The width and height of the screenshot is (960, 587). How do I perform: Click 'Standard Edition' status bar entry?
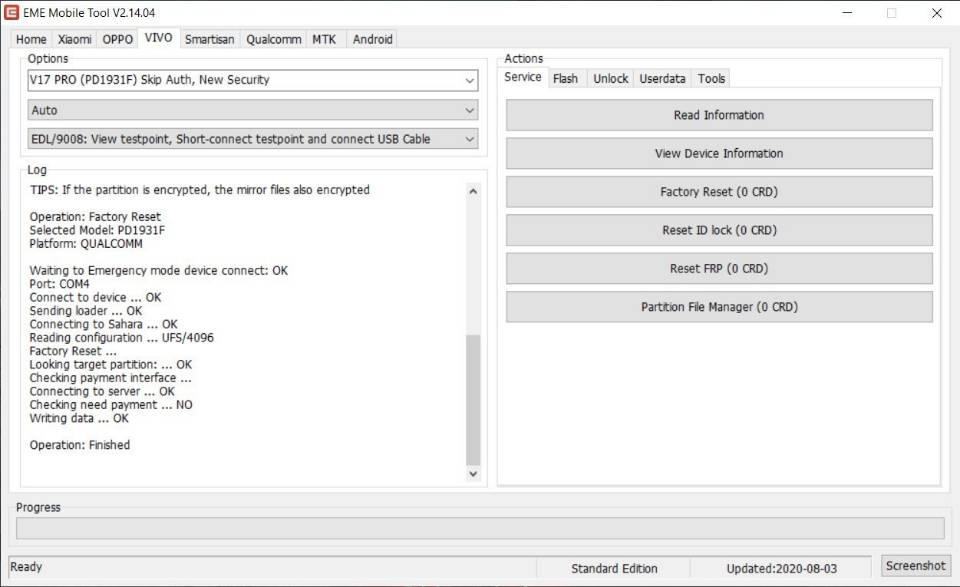[x=614, y=569]
